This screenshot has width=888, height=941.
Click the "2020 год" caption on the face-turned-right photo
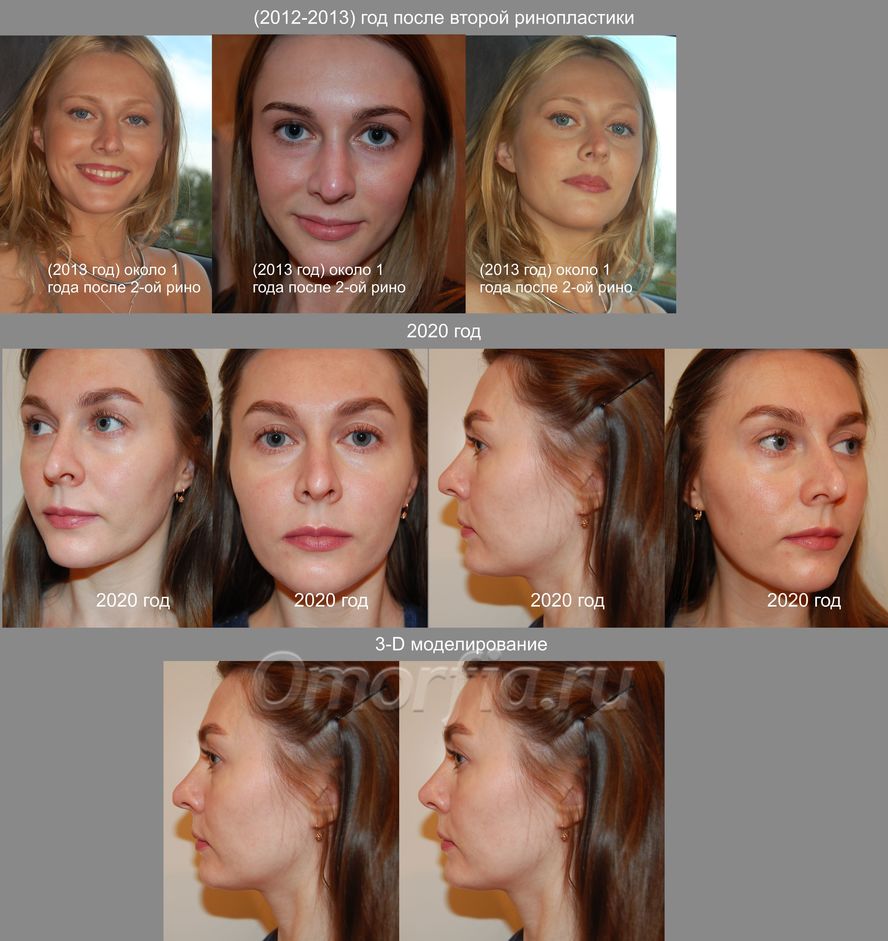(x=803, y=600)
